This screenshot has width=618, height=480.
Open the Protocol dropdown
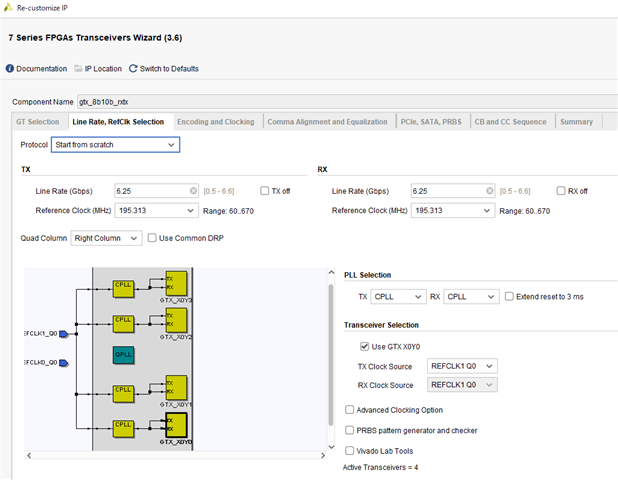[115, 145]
